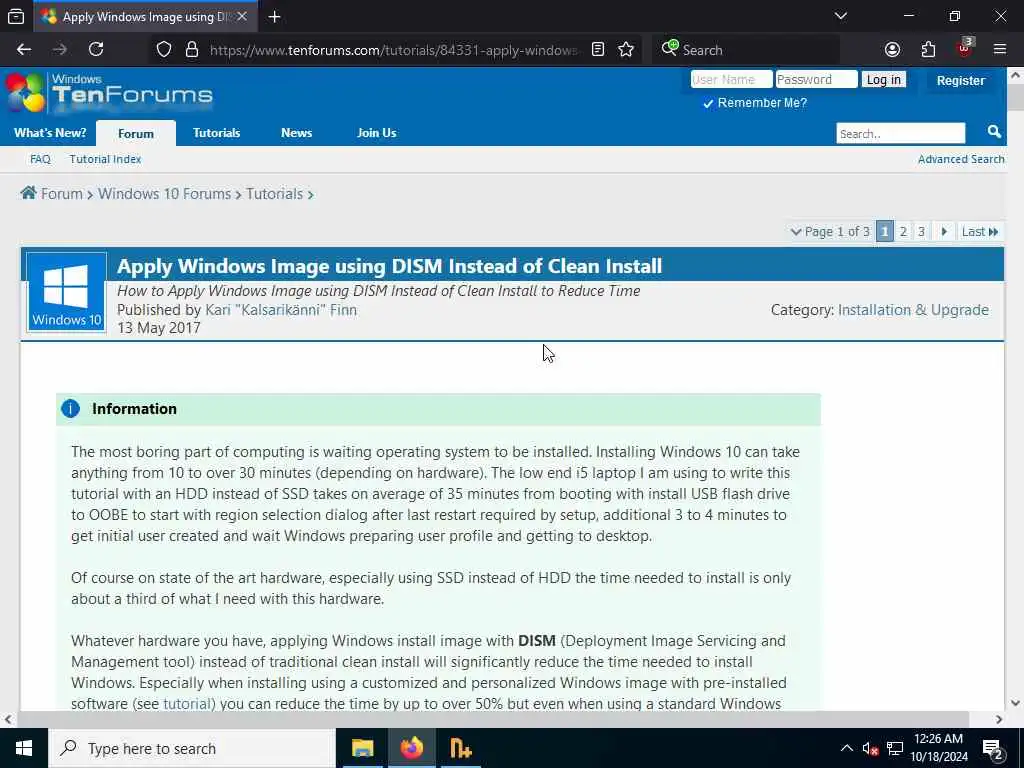
Task: Click the red uBlock extension icon
Action: (965, 48)
